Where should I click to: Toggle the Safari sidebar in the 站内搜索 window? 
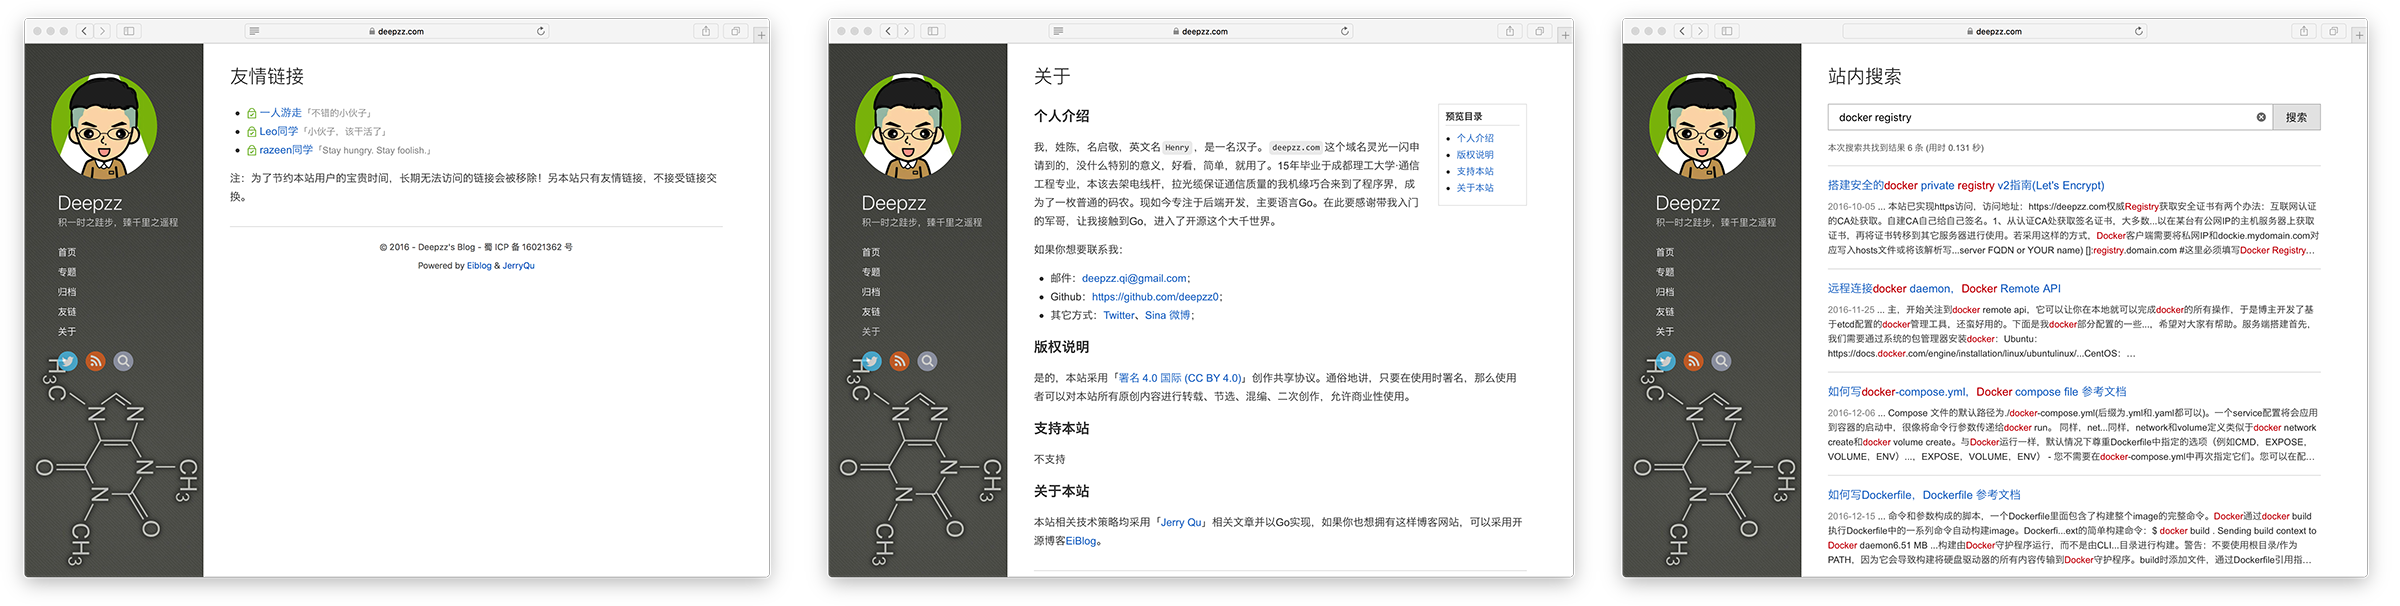[1727, 31]
